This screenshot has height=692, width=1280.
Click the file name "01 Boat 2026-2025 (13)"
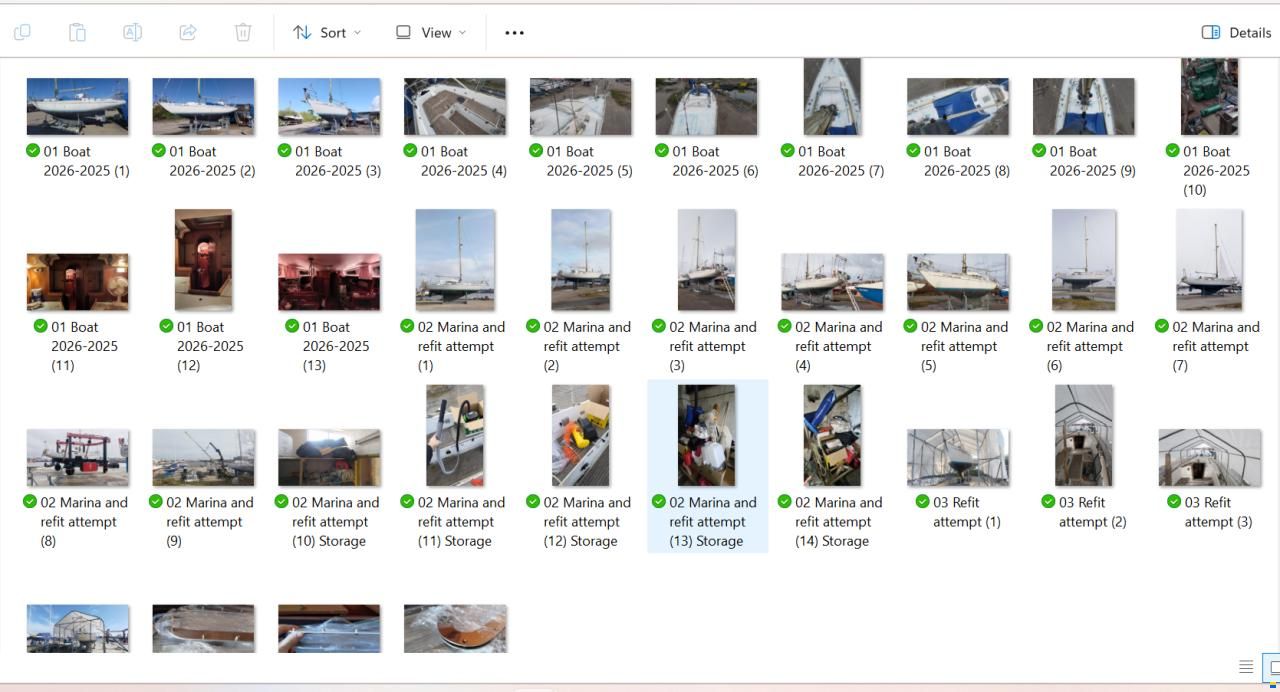(x=336, y=346)
